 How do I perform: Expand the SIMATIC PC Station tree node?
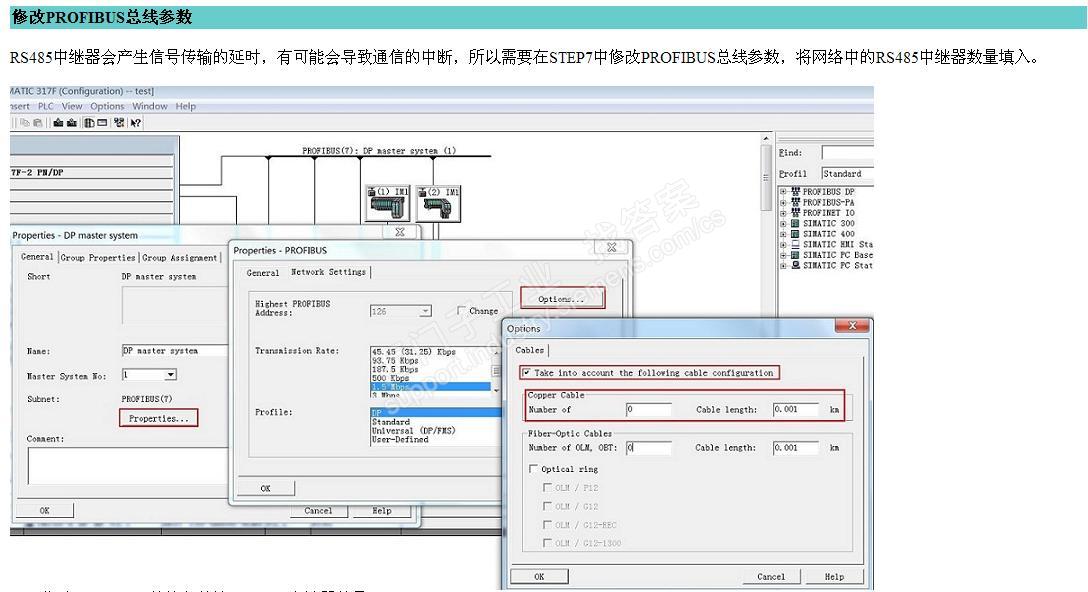click(783, 265)
